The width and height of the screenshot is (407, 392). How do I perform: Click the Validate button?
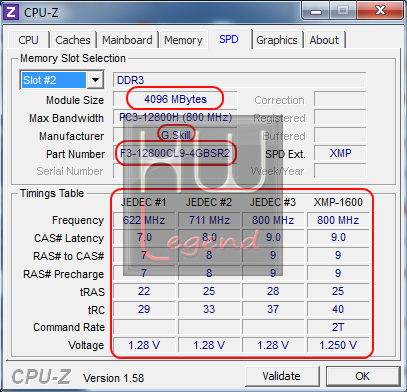(282, 376)
